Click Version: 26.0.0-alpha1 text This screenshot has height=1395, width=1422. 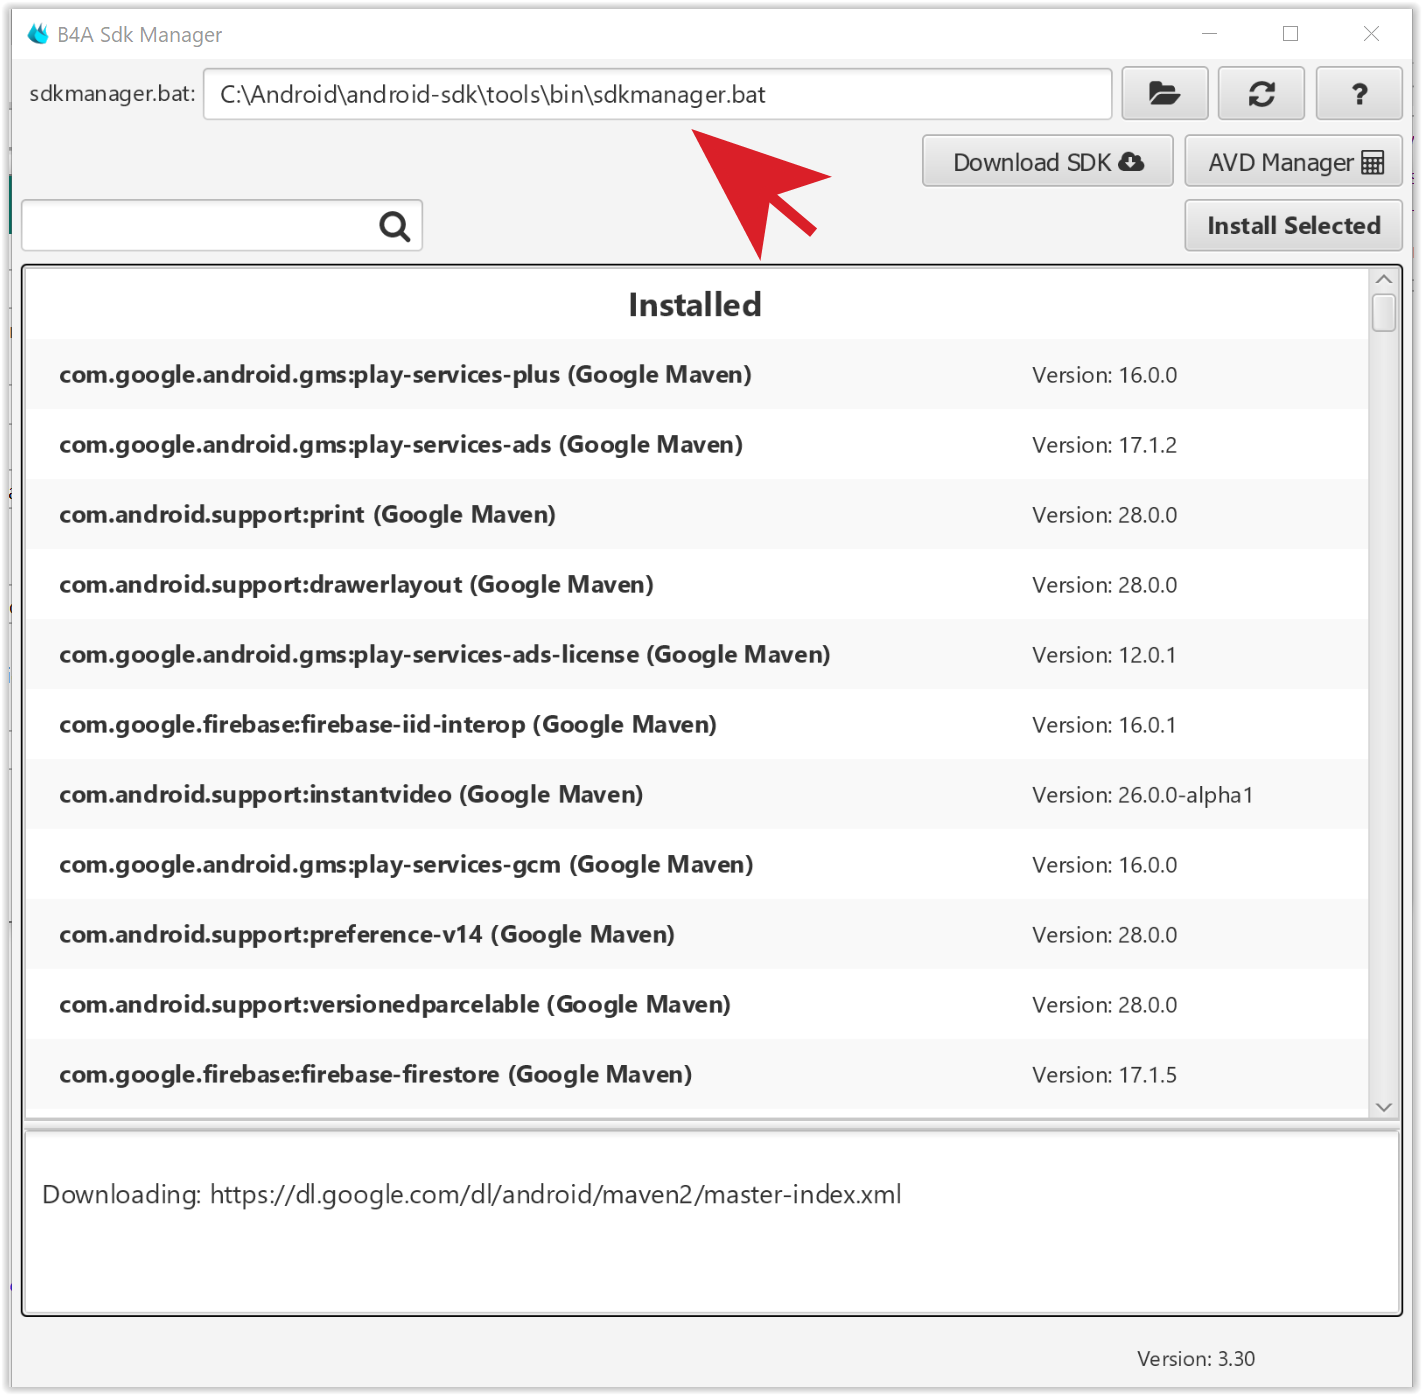pos(1142,795)
